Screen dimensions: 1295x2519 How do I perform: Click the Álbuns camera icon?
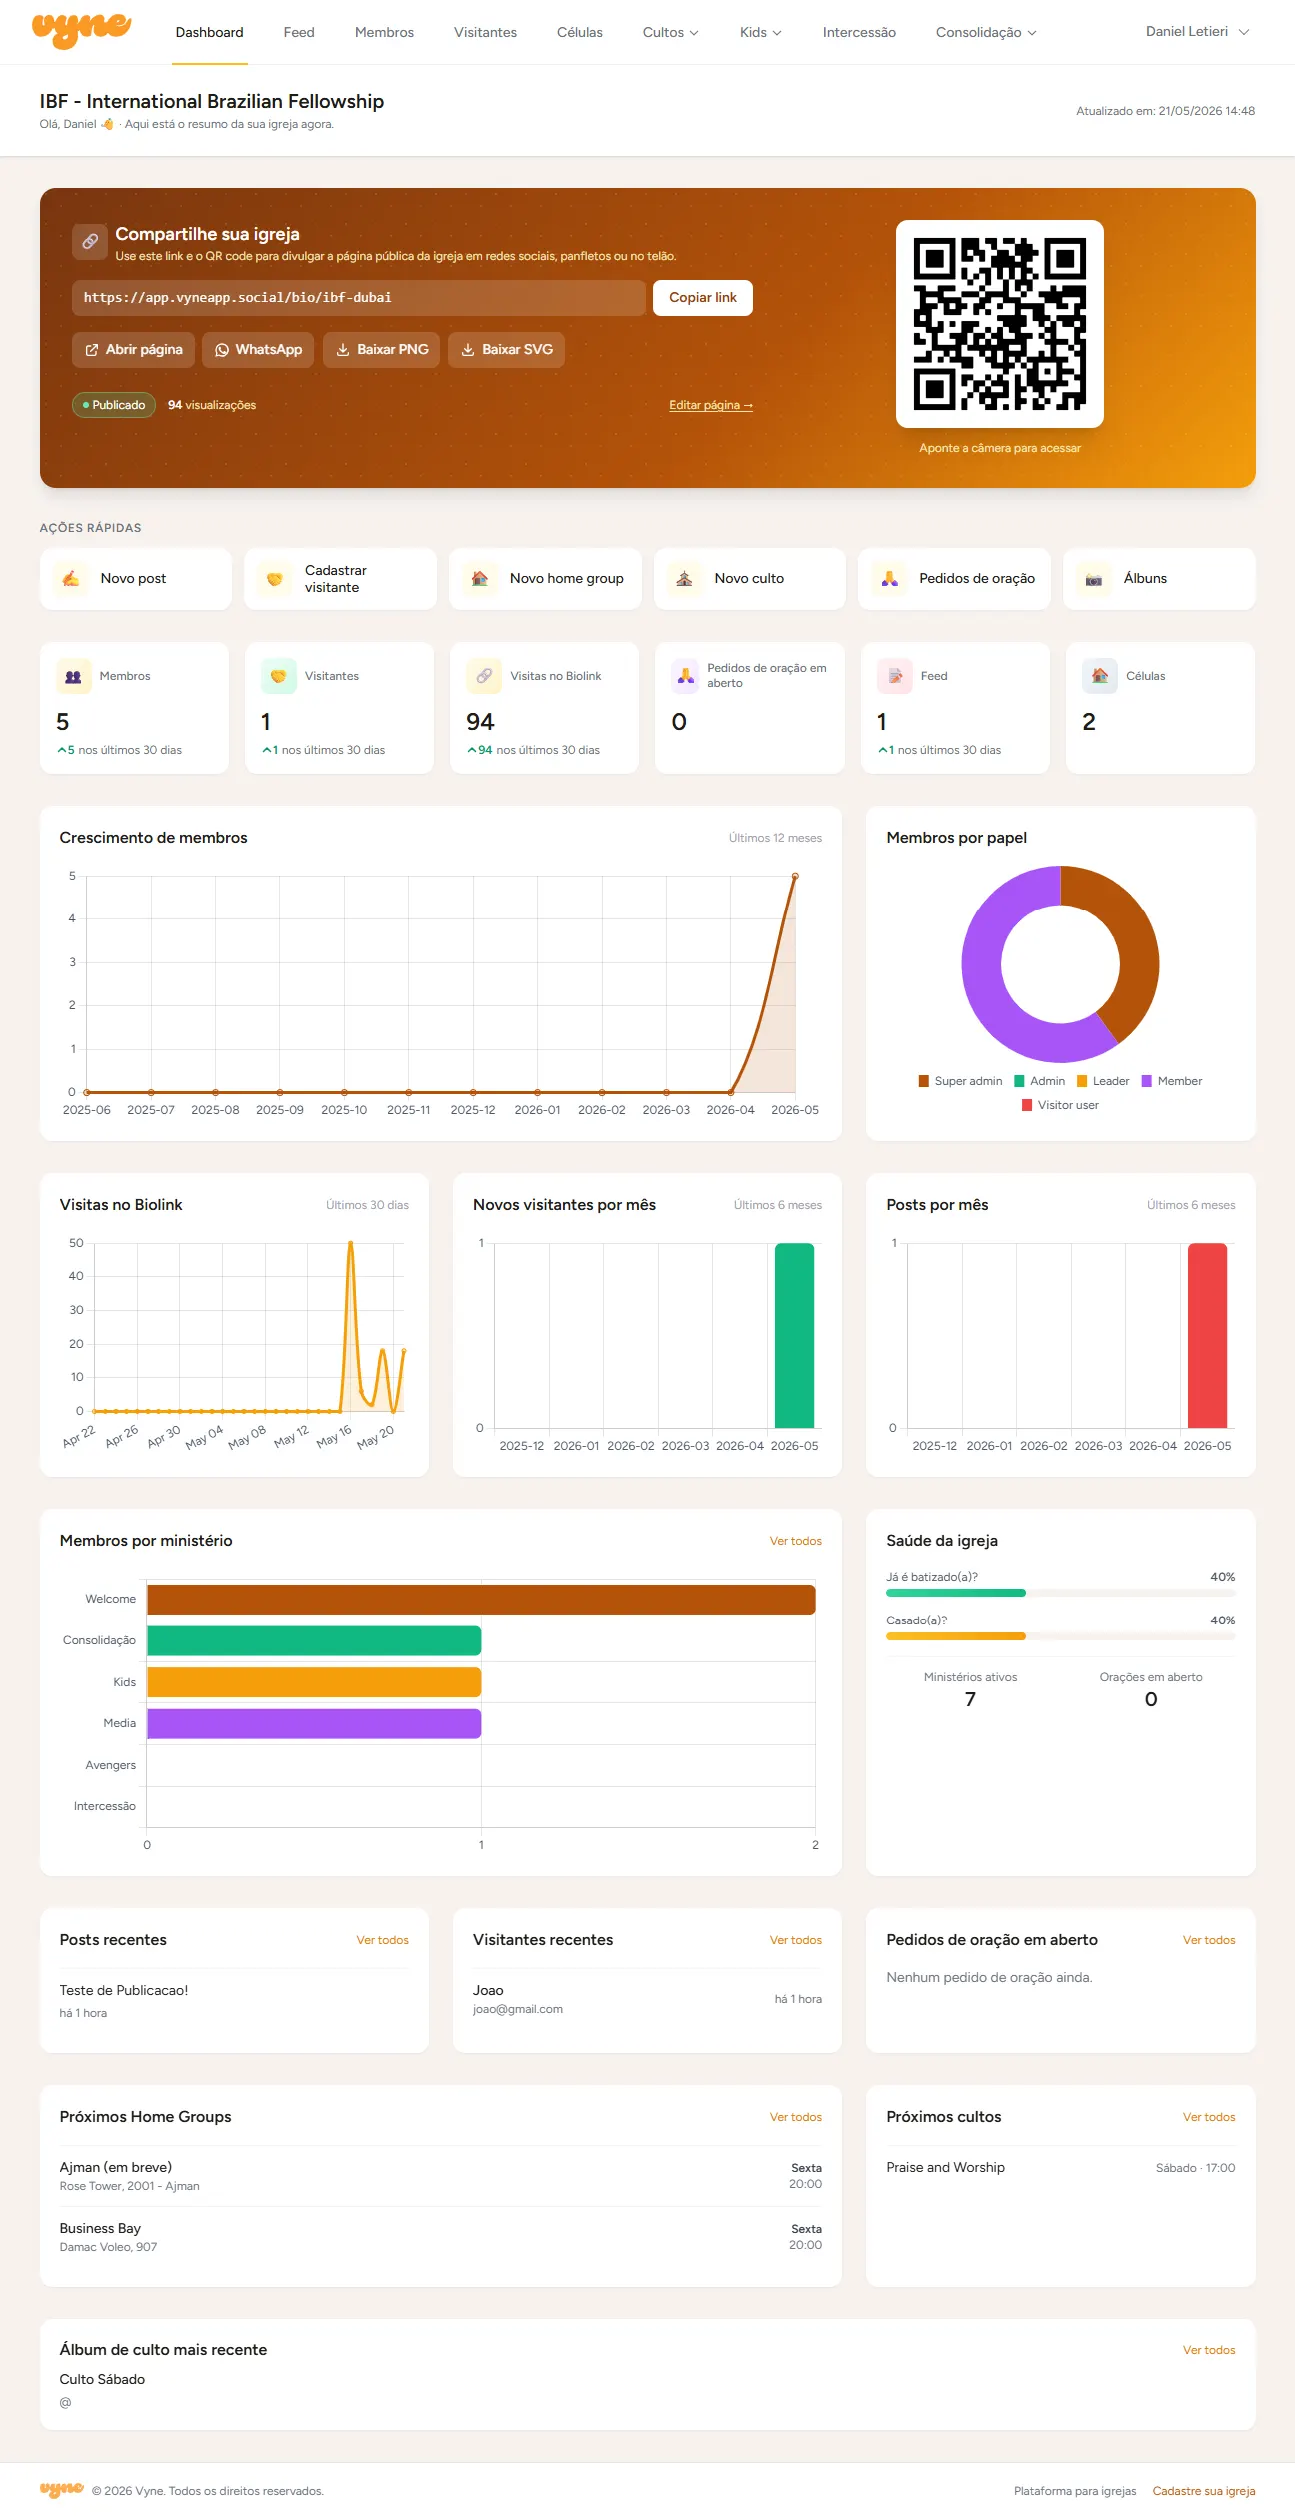click(x=1094, y=578)
